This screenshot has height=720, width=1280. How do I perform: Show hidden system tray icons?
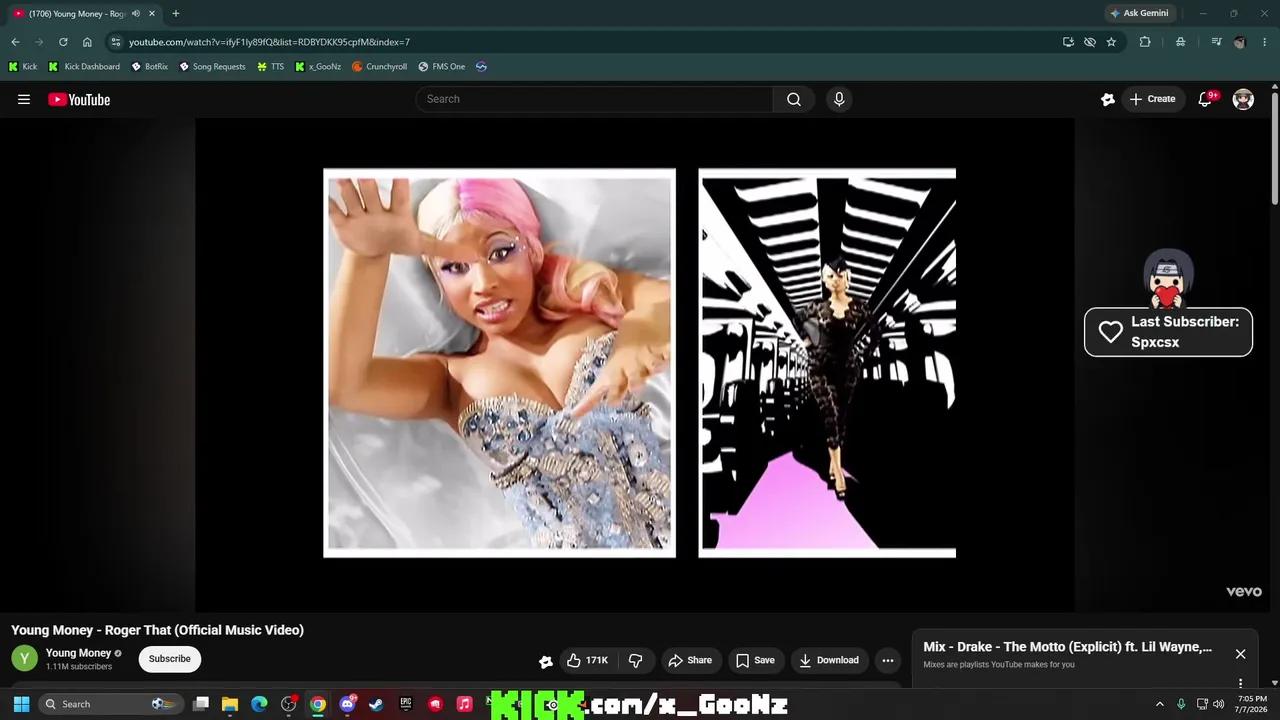1160,704
